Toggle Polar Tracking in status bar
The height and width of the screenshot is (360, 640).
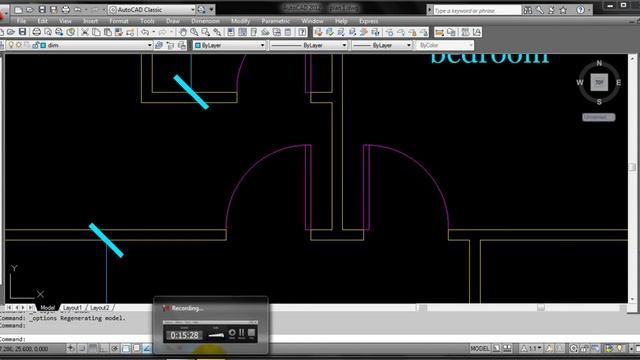pyautogui.click(x=115, y=349)
